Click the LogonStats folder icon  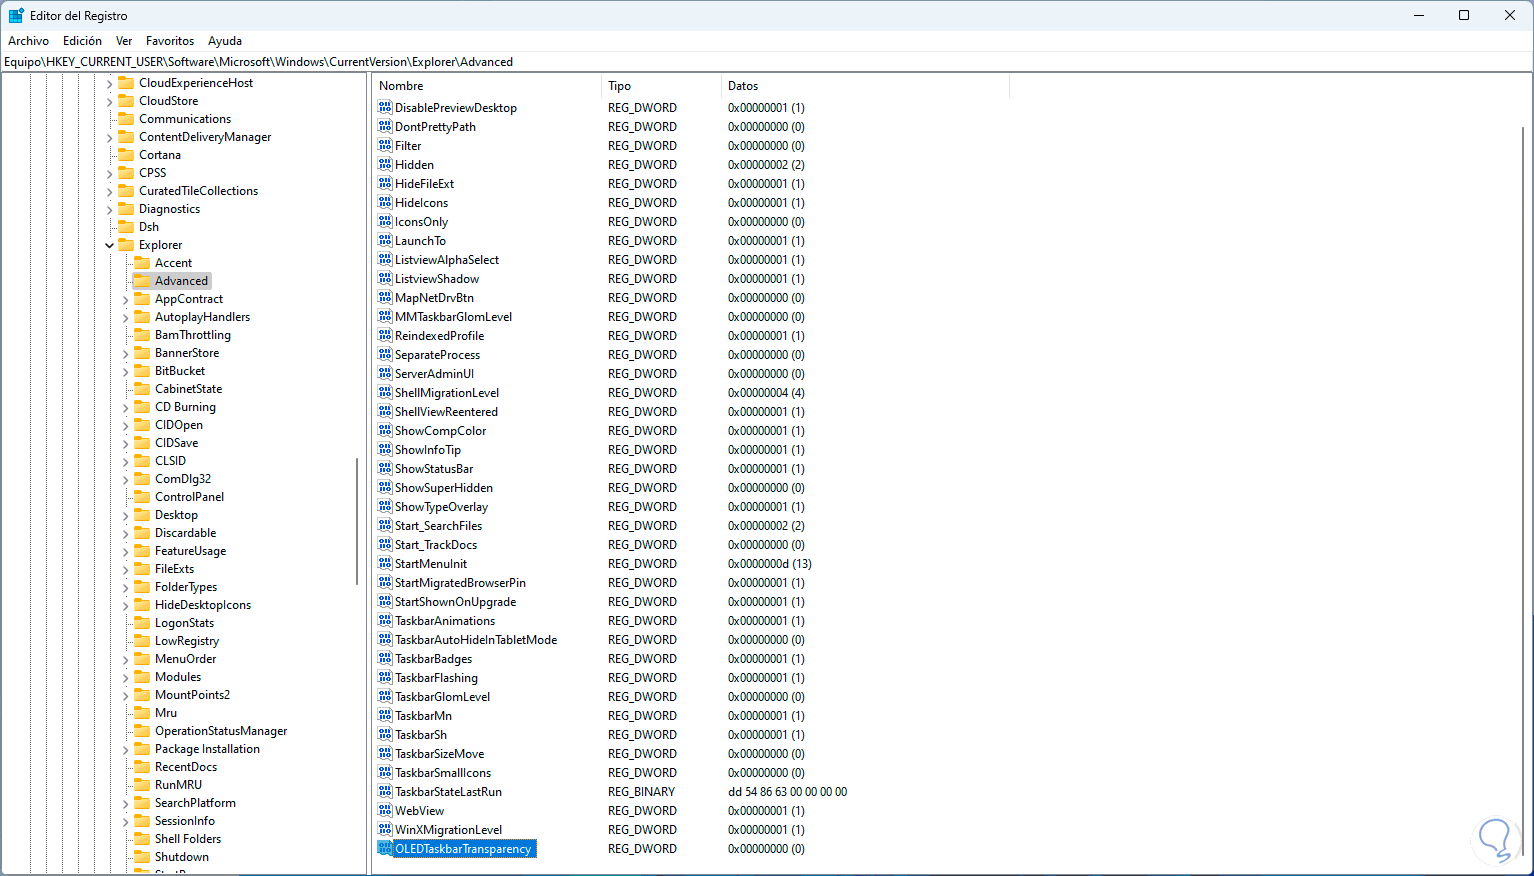142,623
